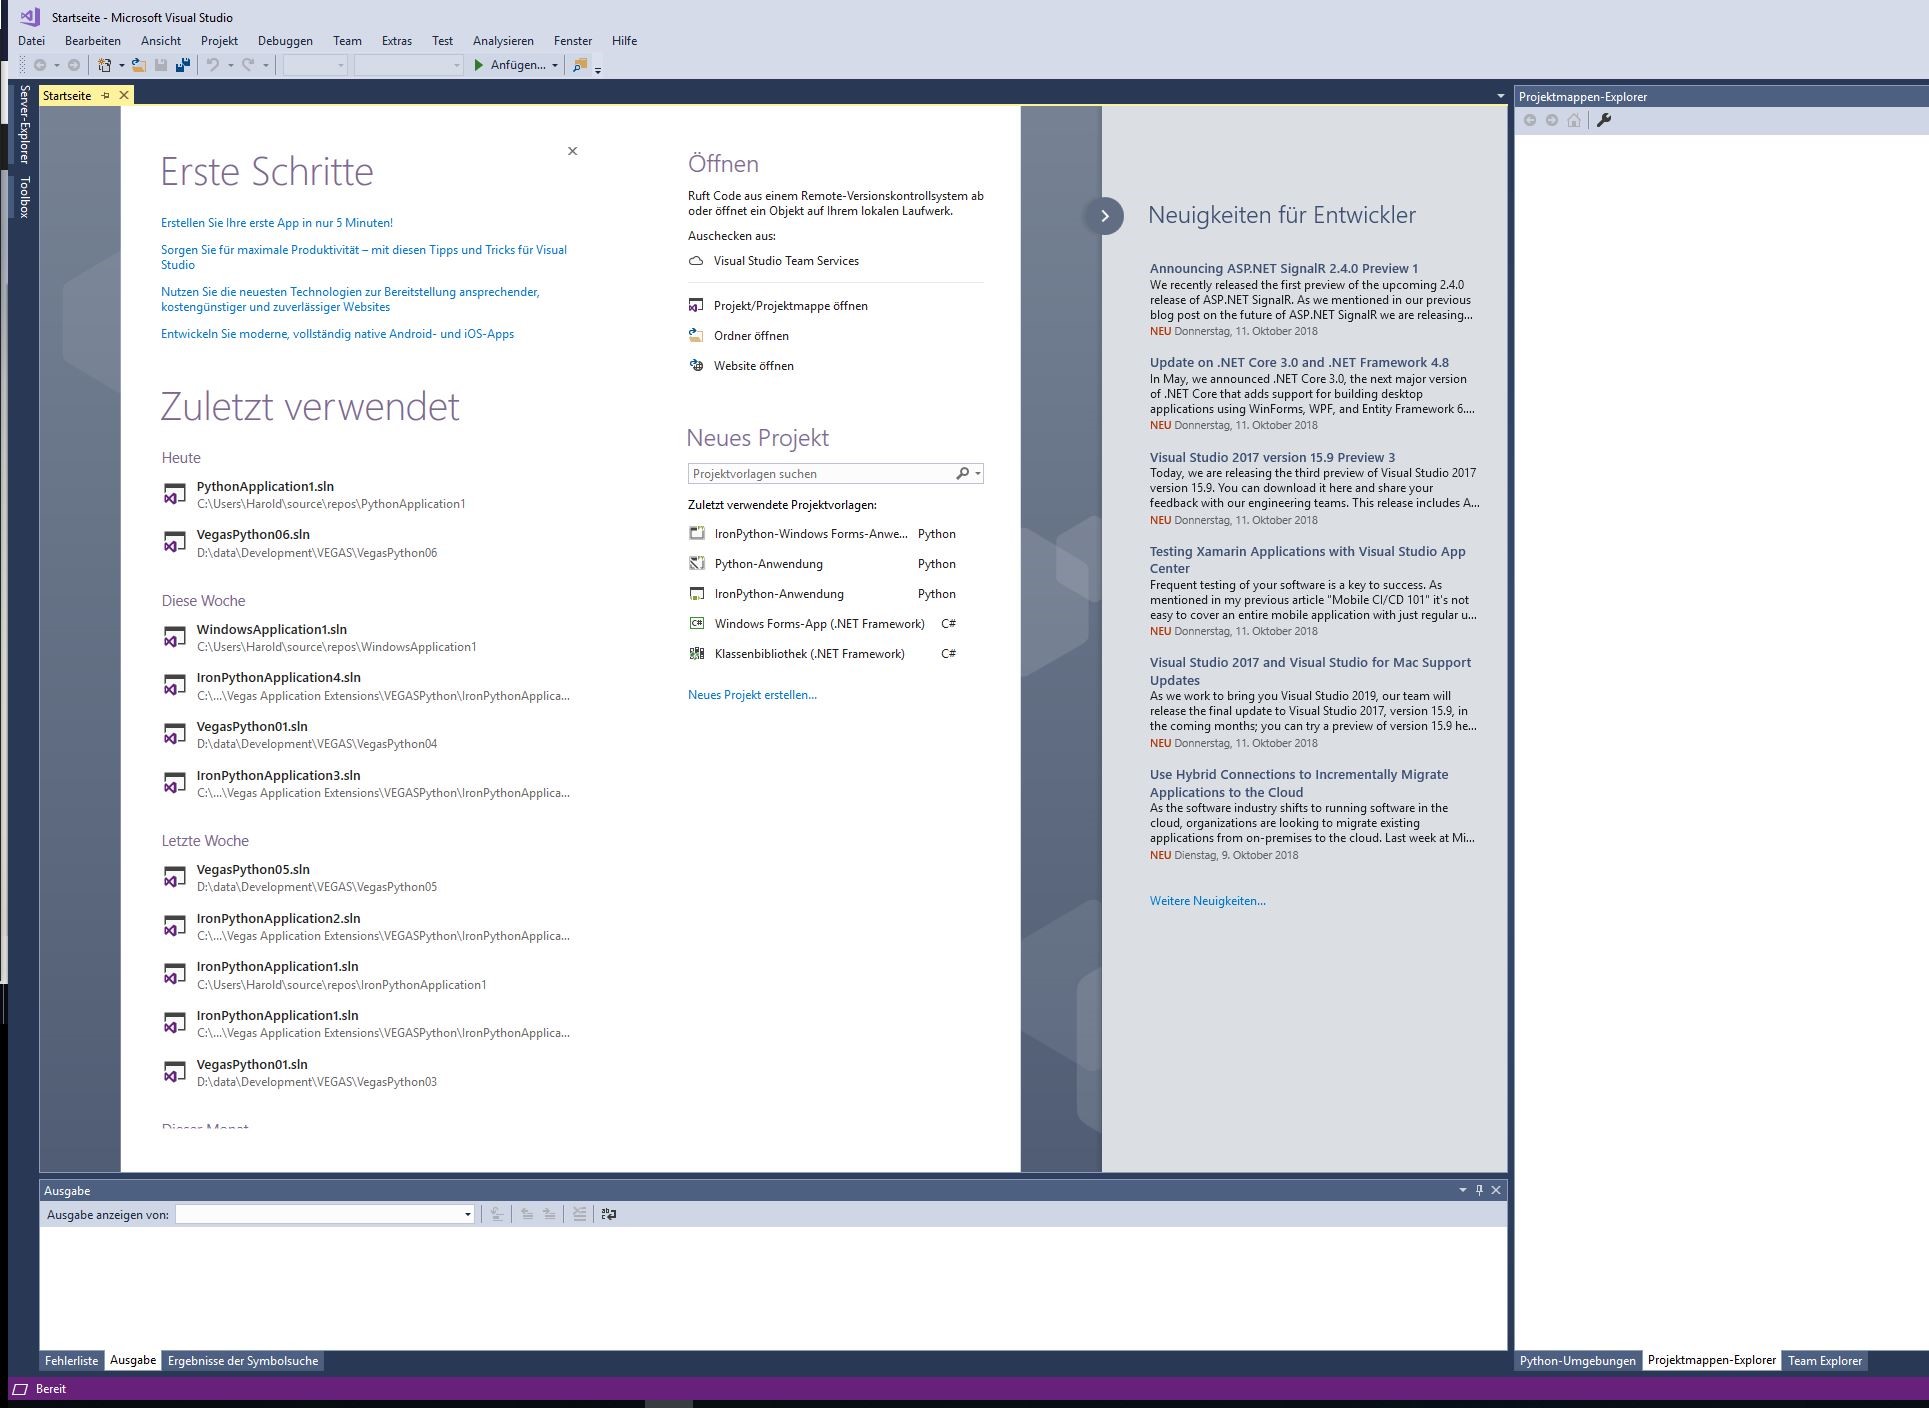1929x1408 pixels.
Task: Switch to the Team Explorer tab
Action: (x=1824, y=1361)
